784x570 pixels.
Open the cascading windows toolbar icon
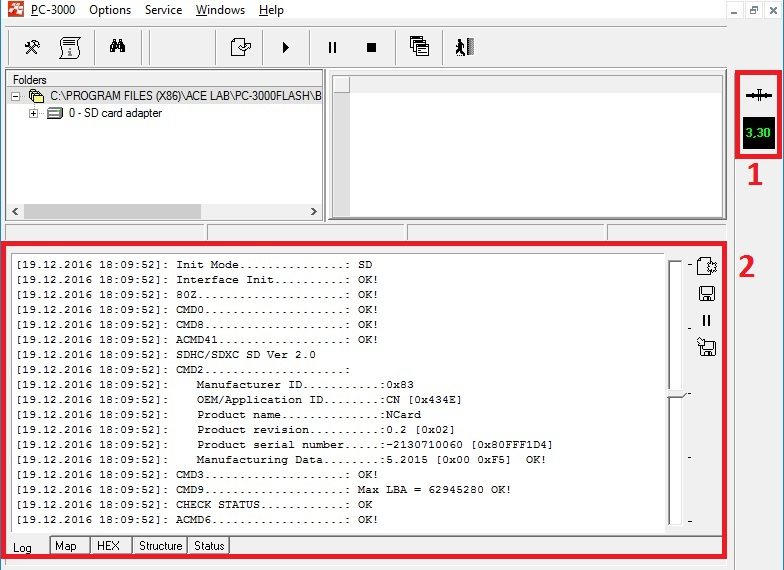pyautogui.click(x=419, y=46)
